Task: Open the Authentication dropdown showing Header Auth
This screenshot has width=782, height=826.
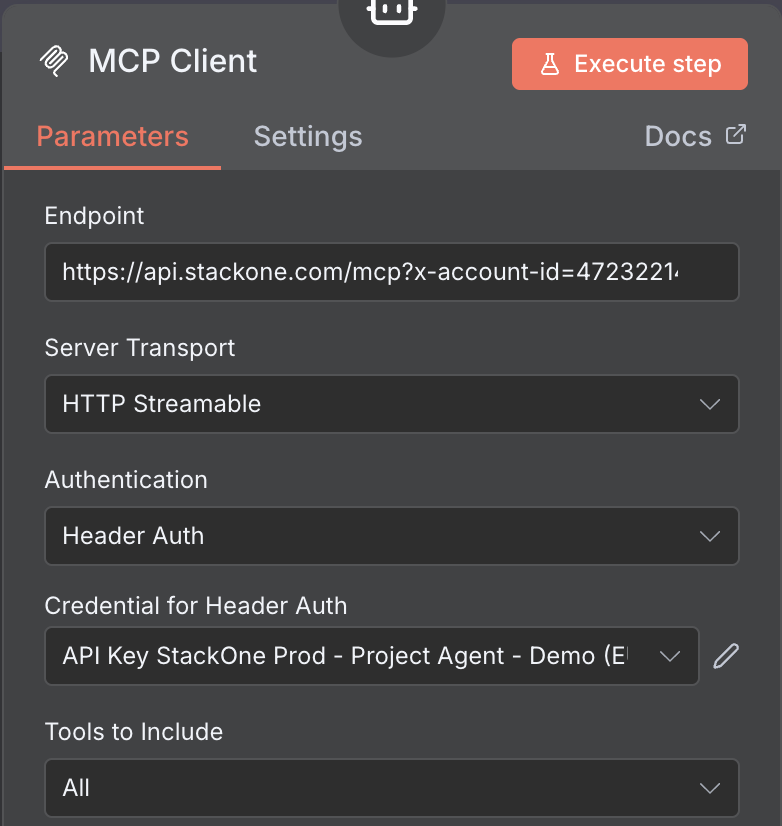Action: click(391, 536)
